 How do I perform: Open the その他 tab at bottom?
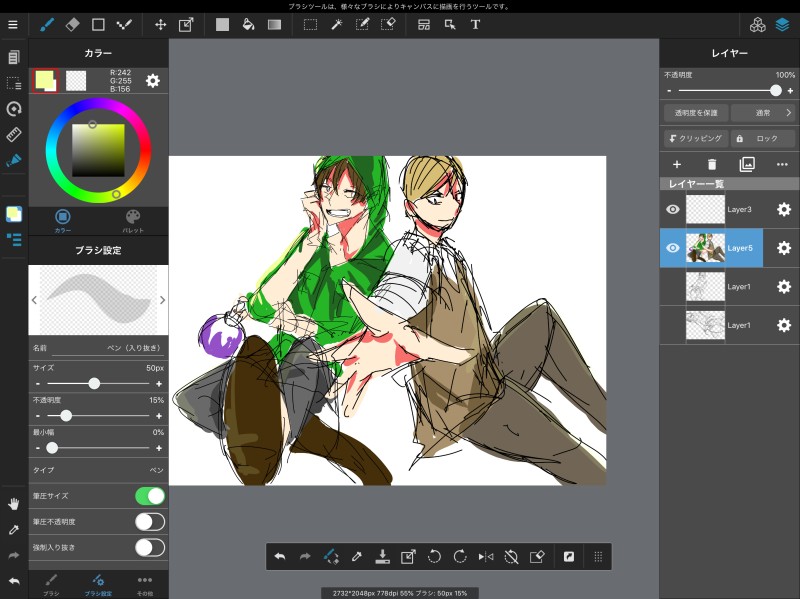pos(145,584)
